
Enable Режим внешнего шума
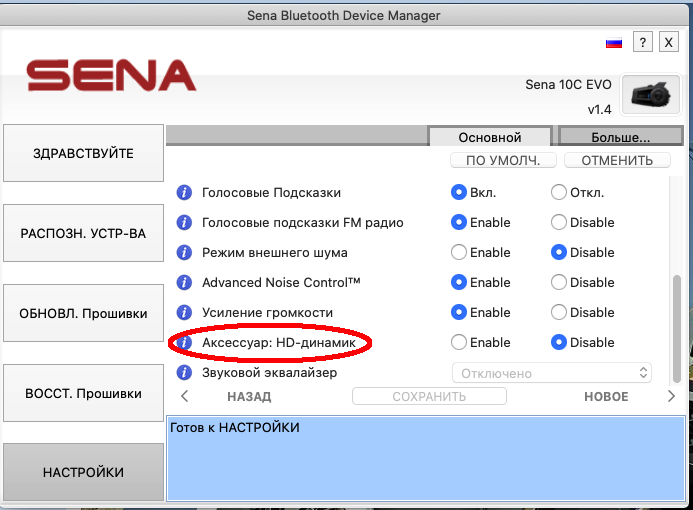pyautogui.click(x=459, y=252)
